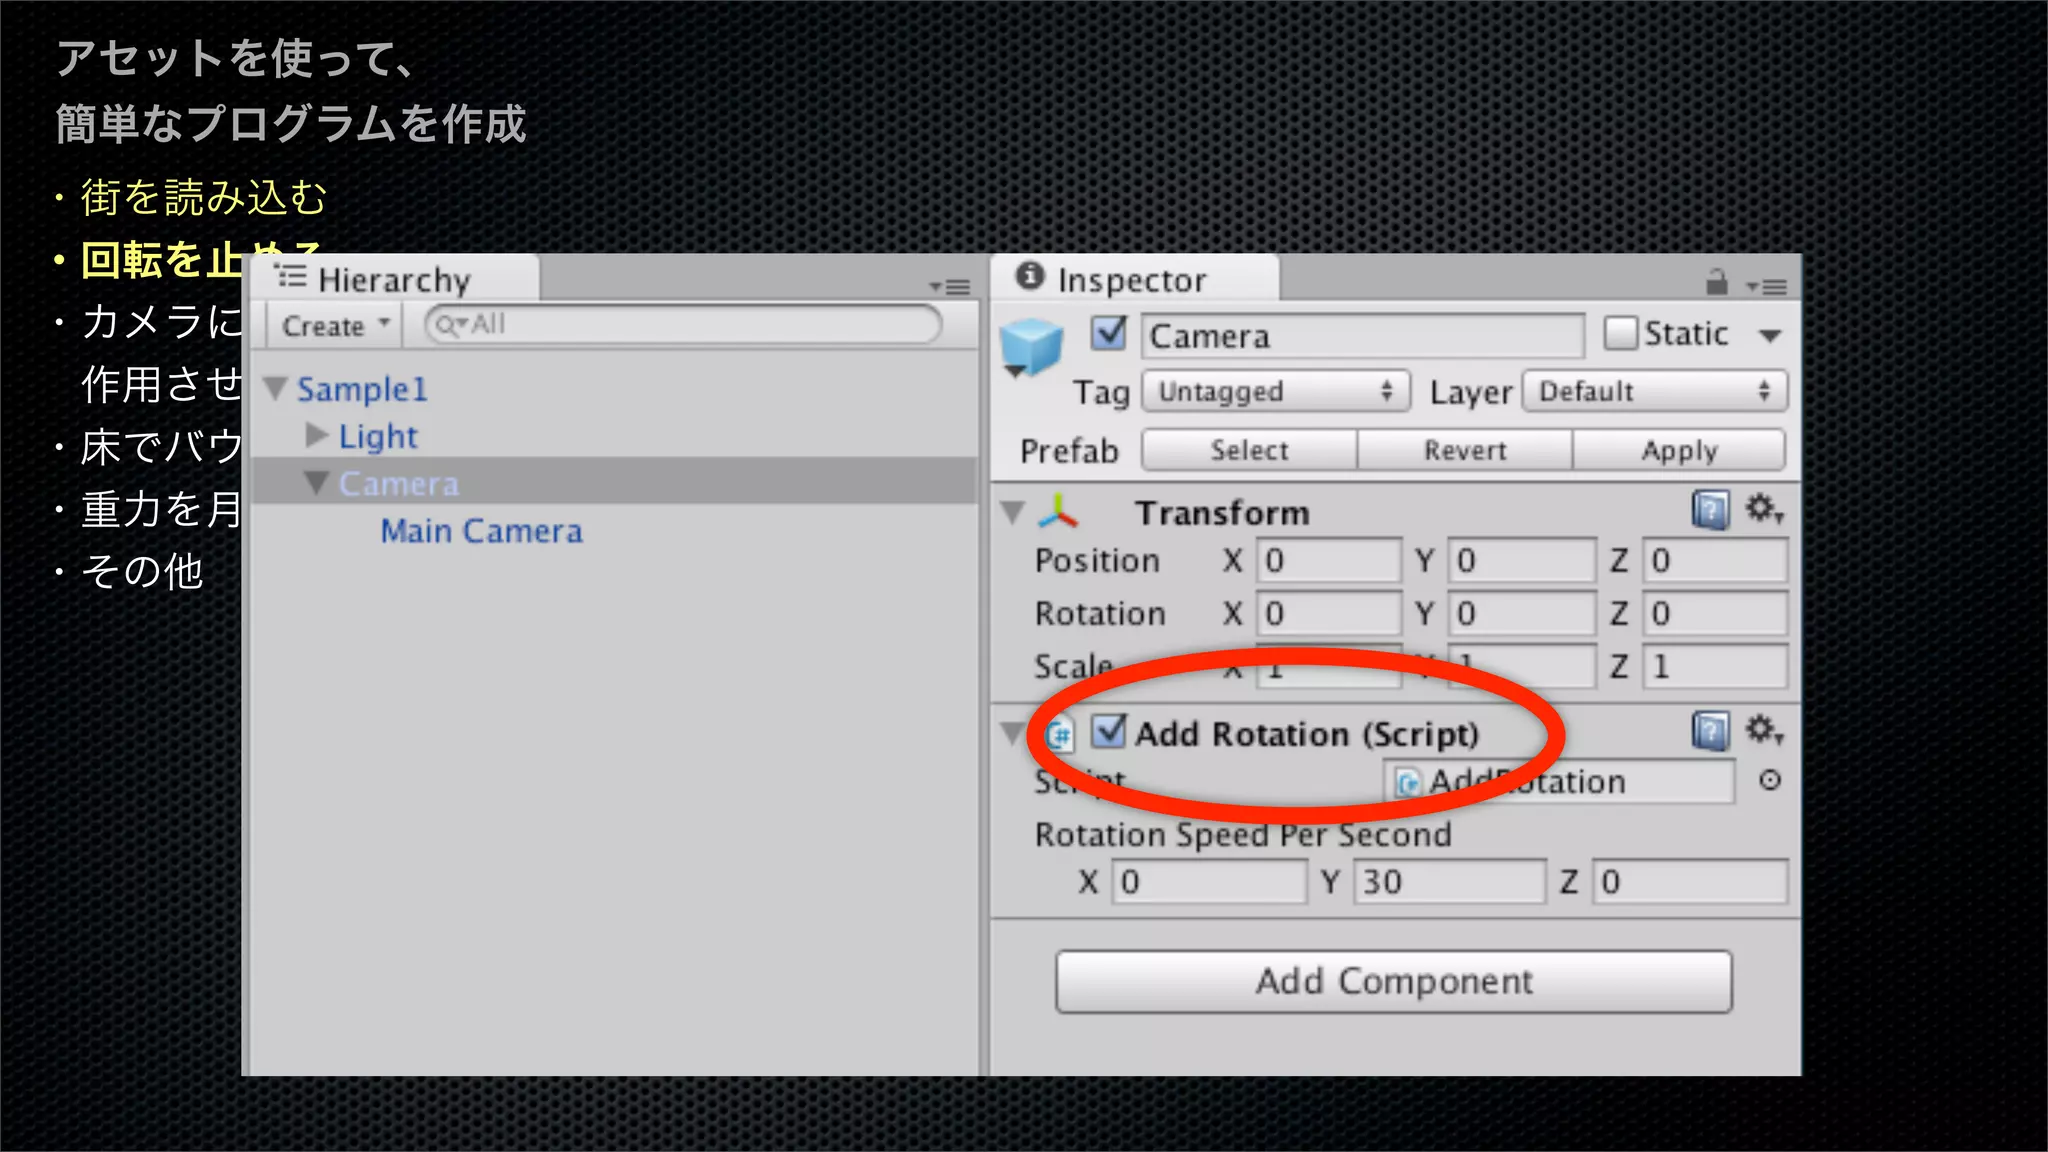Click the Transform help book icon

(1710, 511)
